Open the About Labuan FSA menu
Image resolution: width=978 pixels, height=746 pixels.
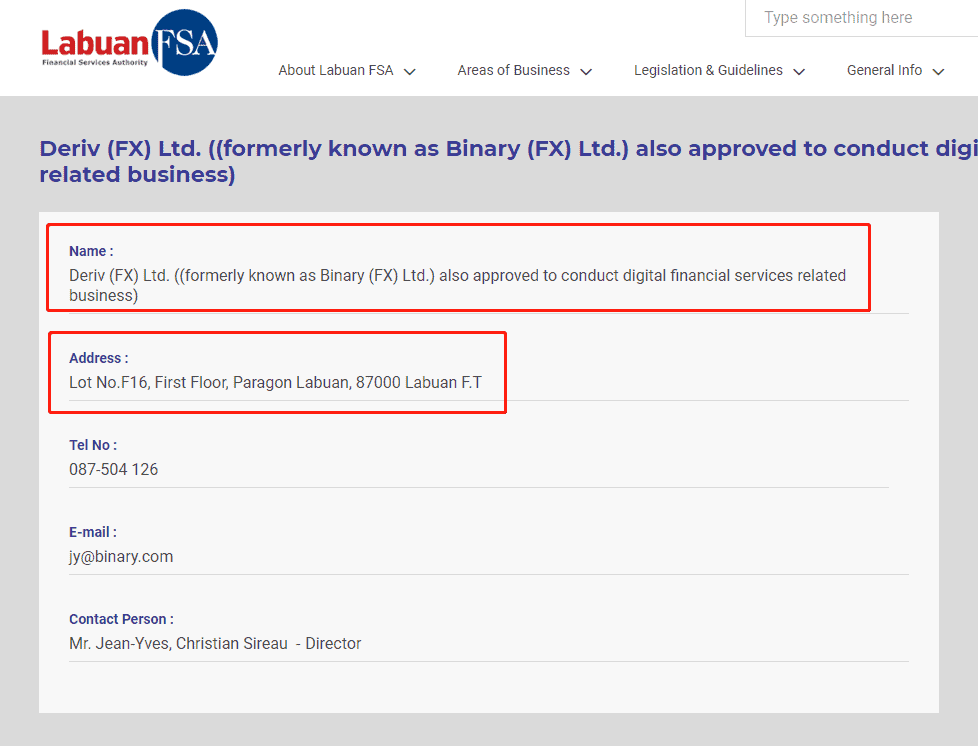(x=336, y=70)
